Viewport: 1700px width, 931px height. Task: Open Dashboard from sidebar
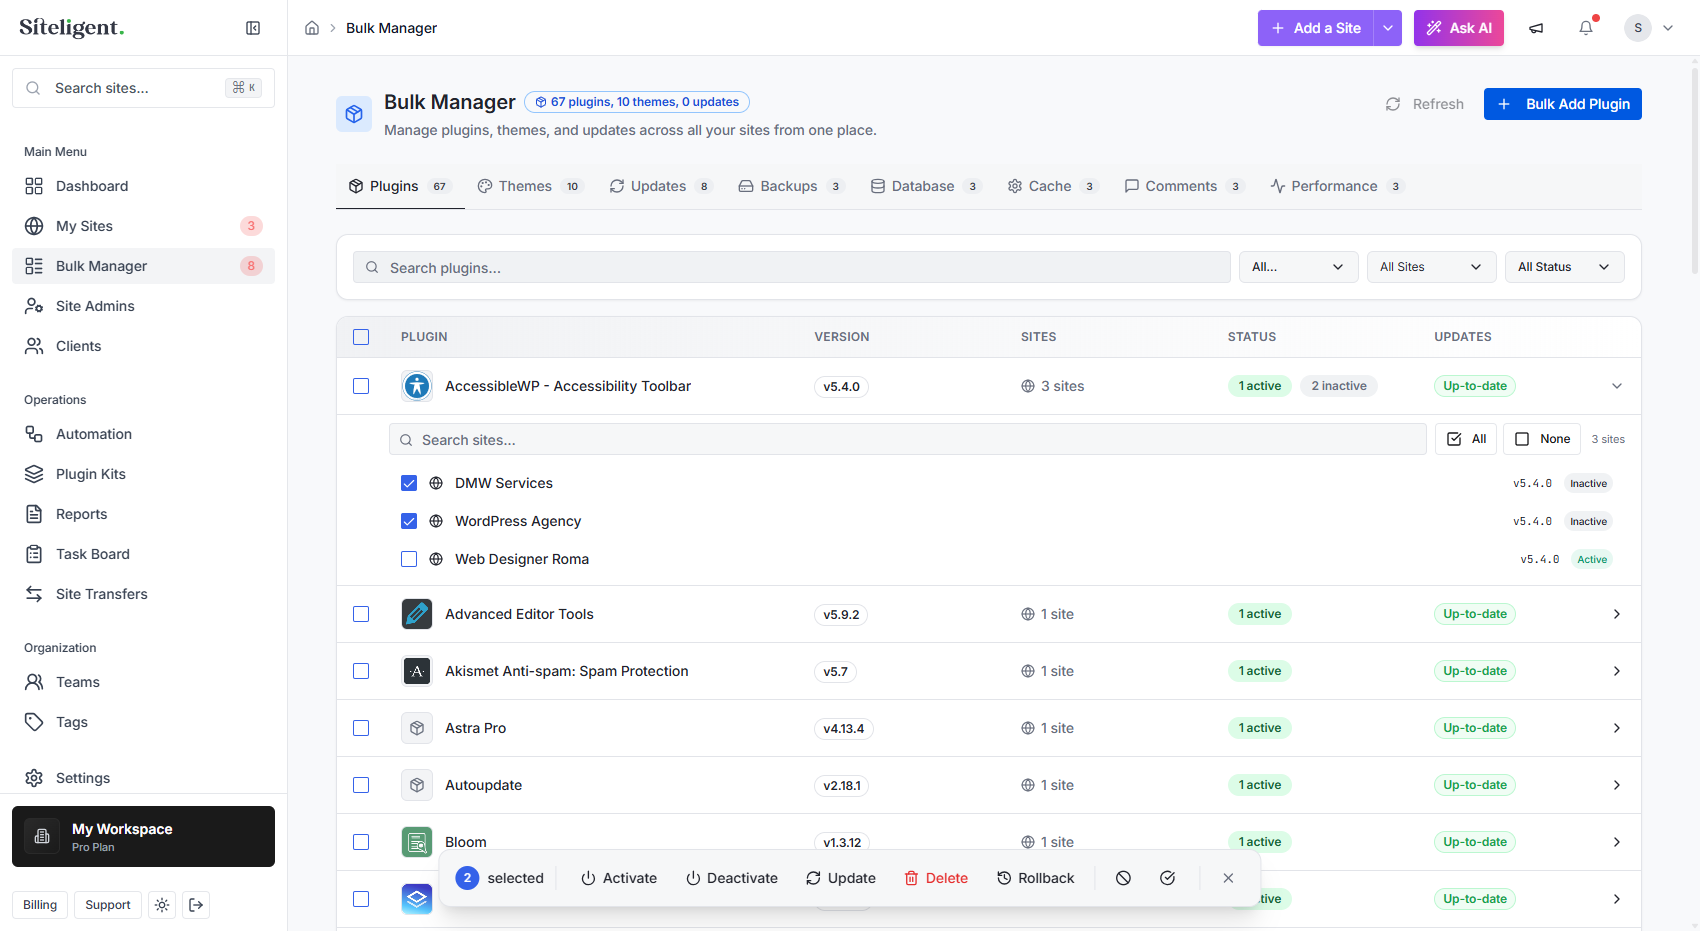(143, 186)
